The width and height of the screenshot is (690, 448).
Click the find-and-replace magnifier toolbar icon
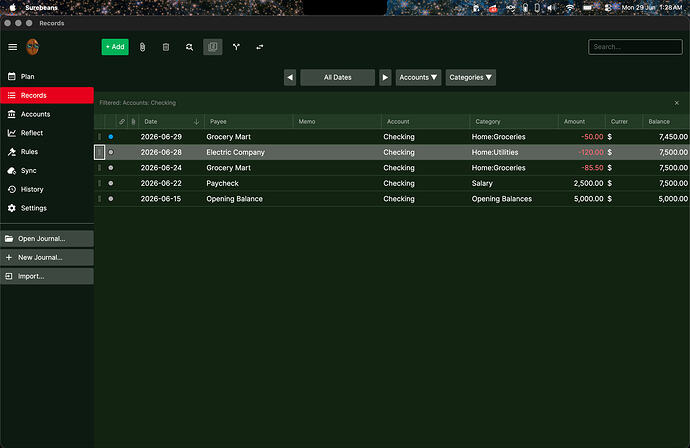coord(189,47)
